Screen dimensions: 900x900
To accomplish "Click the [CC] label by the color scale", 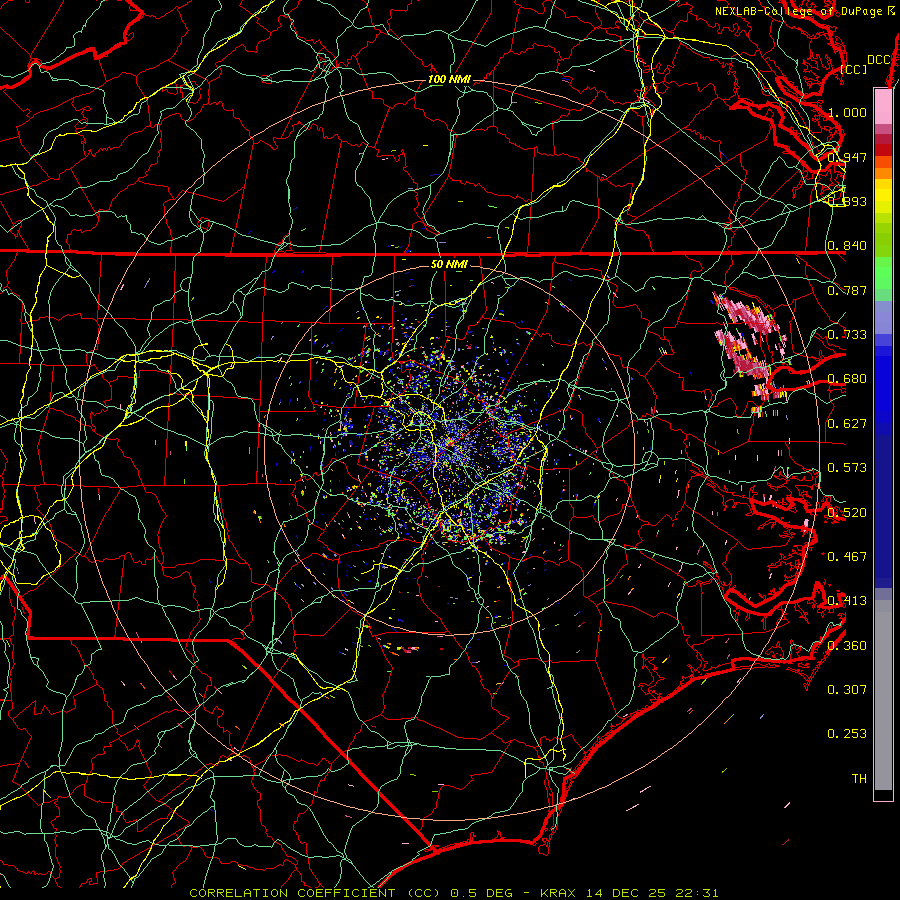I will point(854,69).
